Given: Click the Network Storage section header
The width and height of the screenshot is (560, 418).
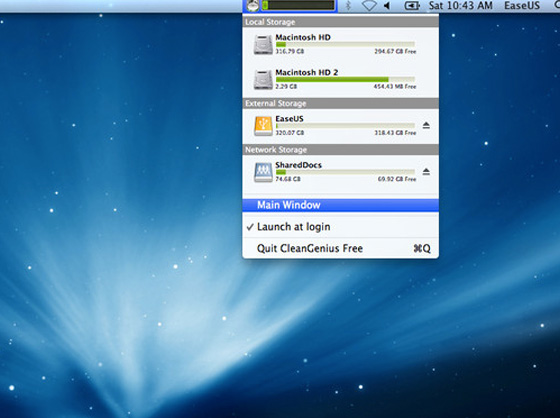Looking at the screenshot, I should click(340, 150).
